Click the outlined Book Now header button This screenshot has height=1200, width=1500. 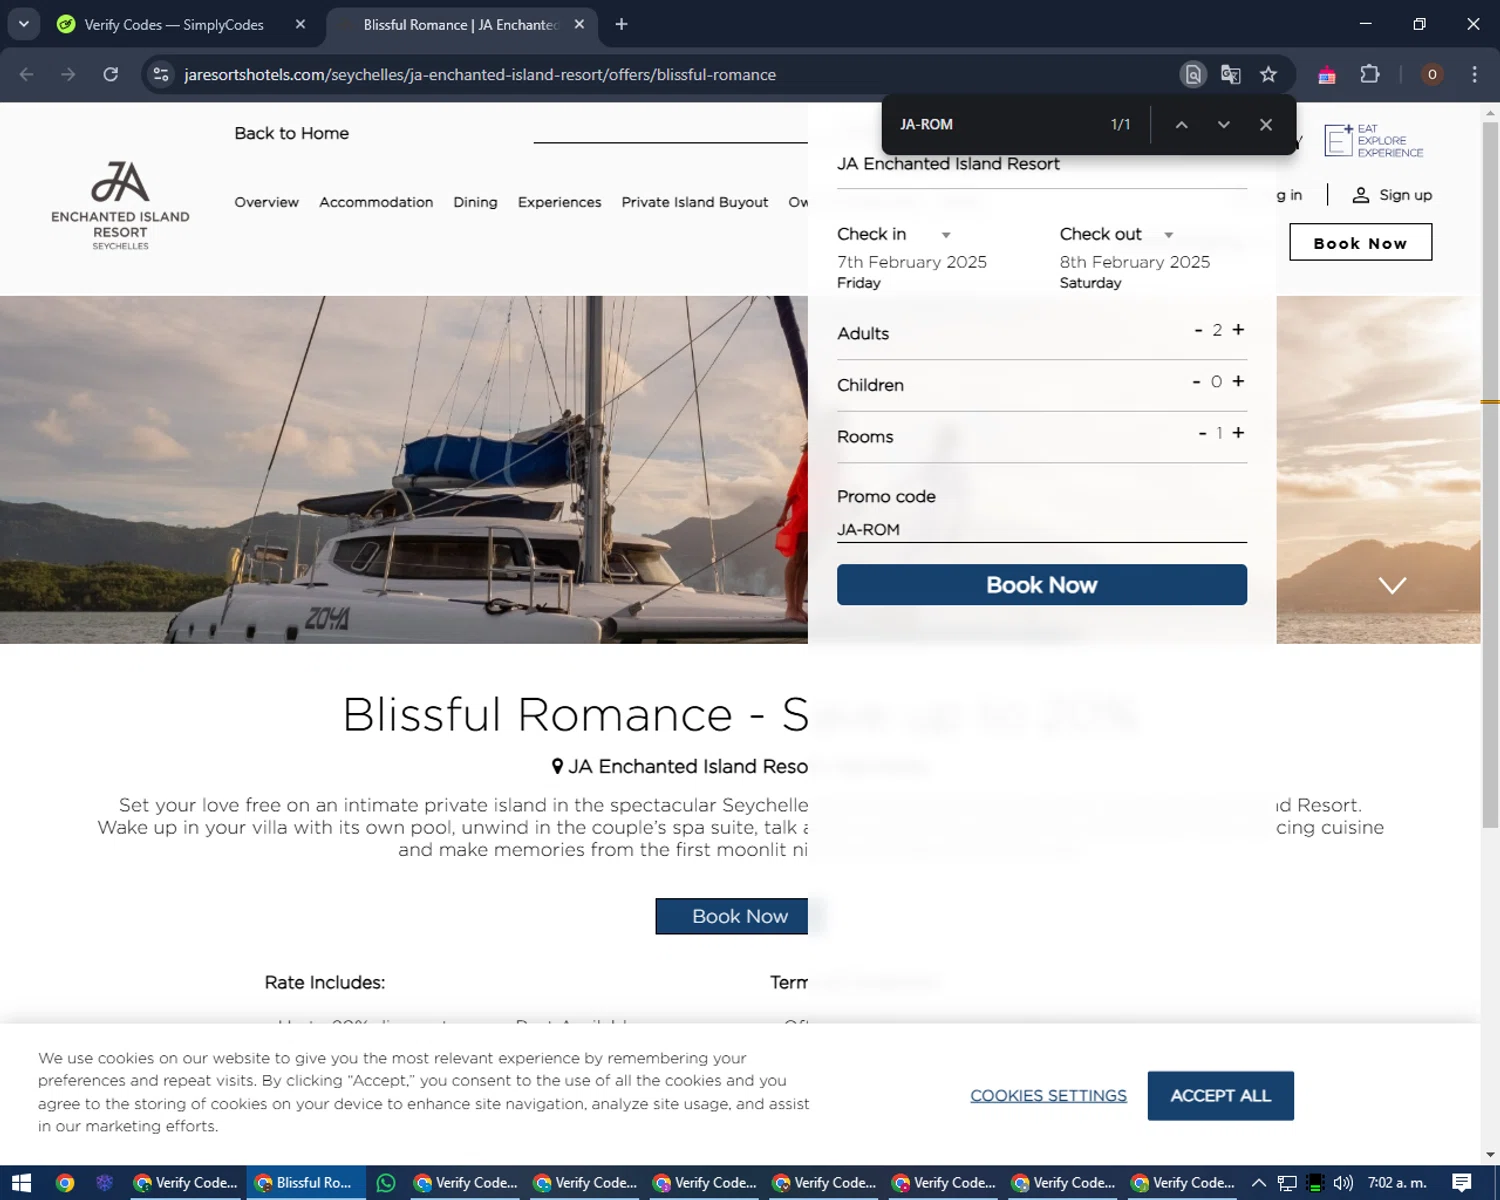(x=1360, y=242)
